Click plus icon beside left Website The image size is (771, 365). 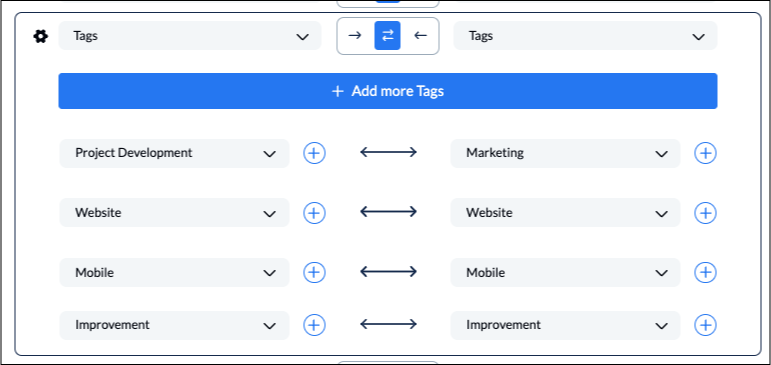click(314, 213)
